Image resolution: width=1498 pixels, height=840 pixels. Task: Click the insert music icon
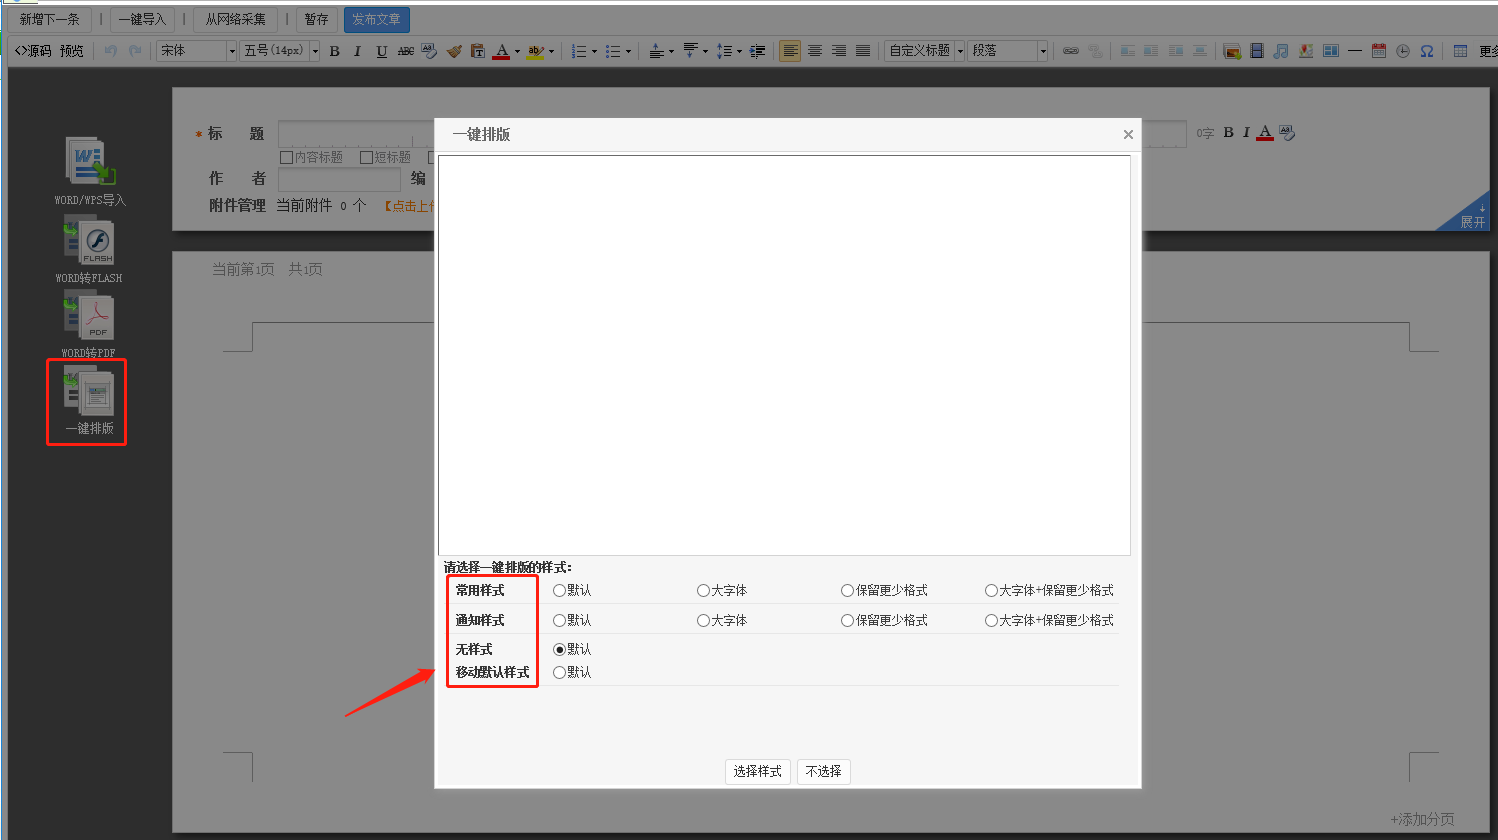(x=1281, y=51)
